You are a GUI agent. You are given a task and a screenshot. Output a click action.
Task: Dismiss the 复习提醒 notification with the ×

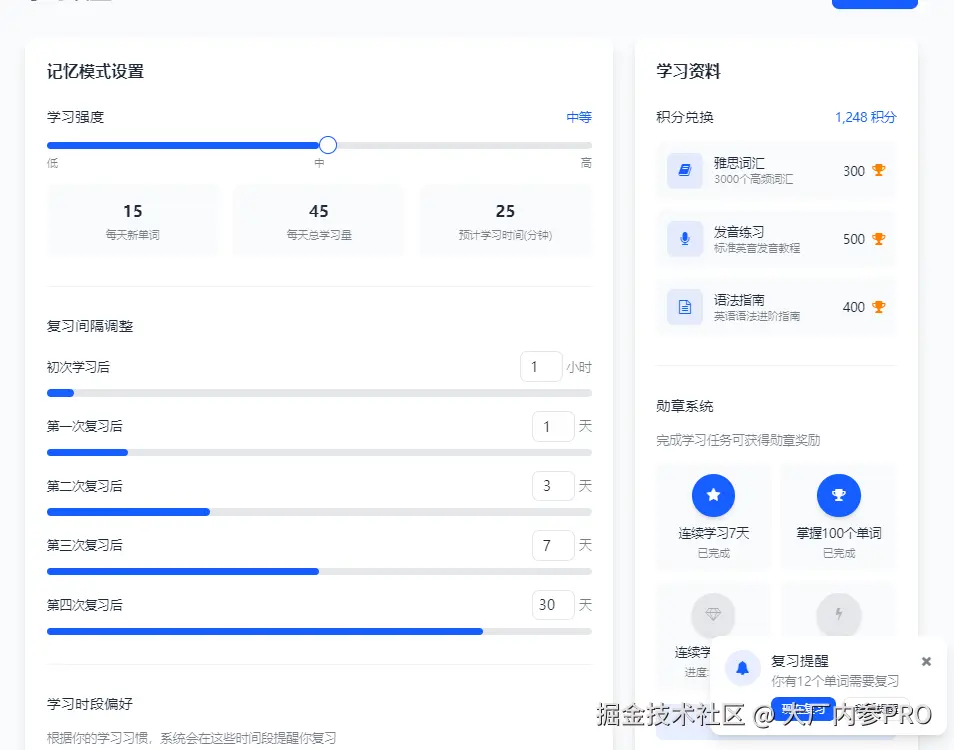point(926,660)
